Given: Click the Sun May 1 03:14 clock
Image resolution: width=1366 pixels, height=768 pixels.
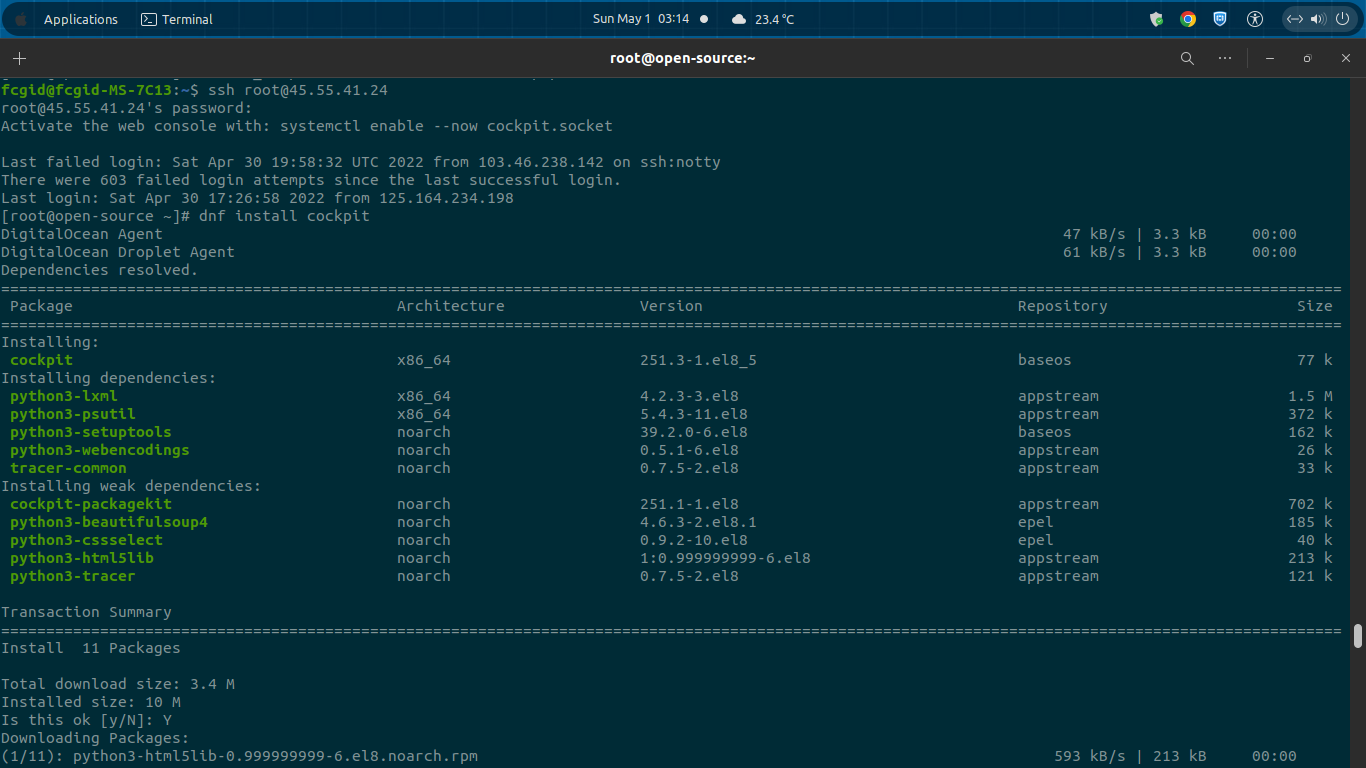Looking at the screenshot, I should click(x=641, y=19).
